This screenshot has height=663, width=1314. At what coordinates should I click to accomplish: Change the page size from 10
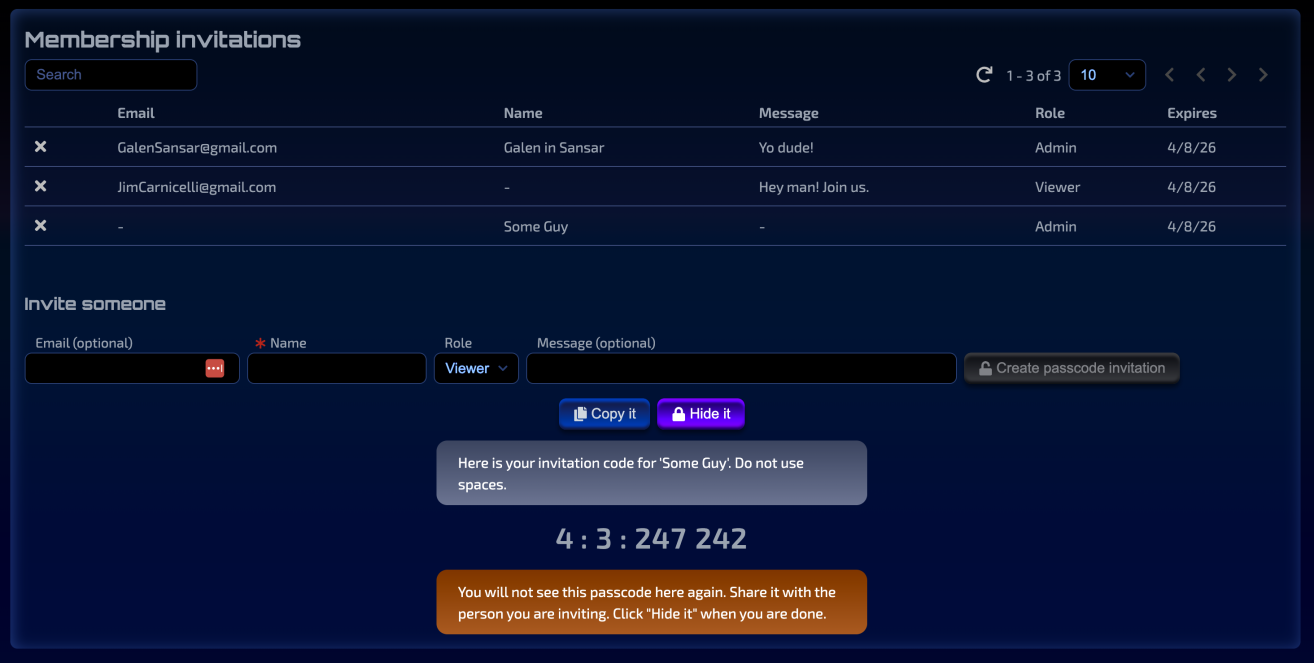point(1107,74)
